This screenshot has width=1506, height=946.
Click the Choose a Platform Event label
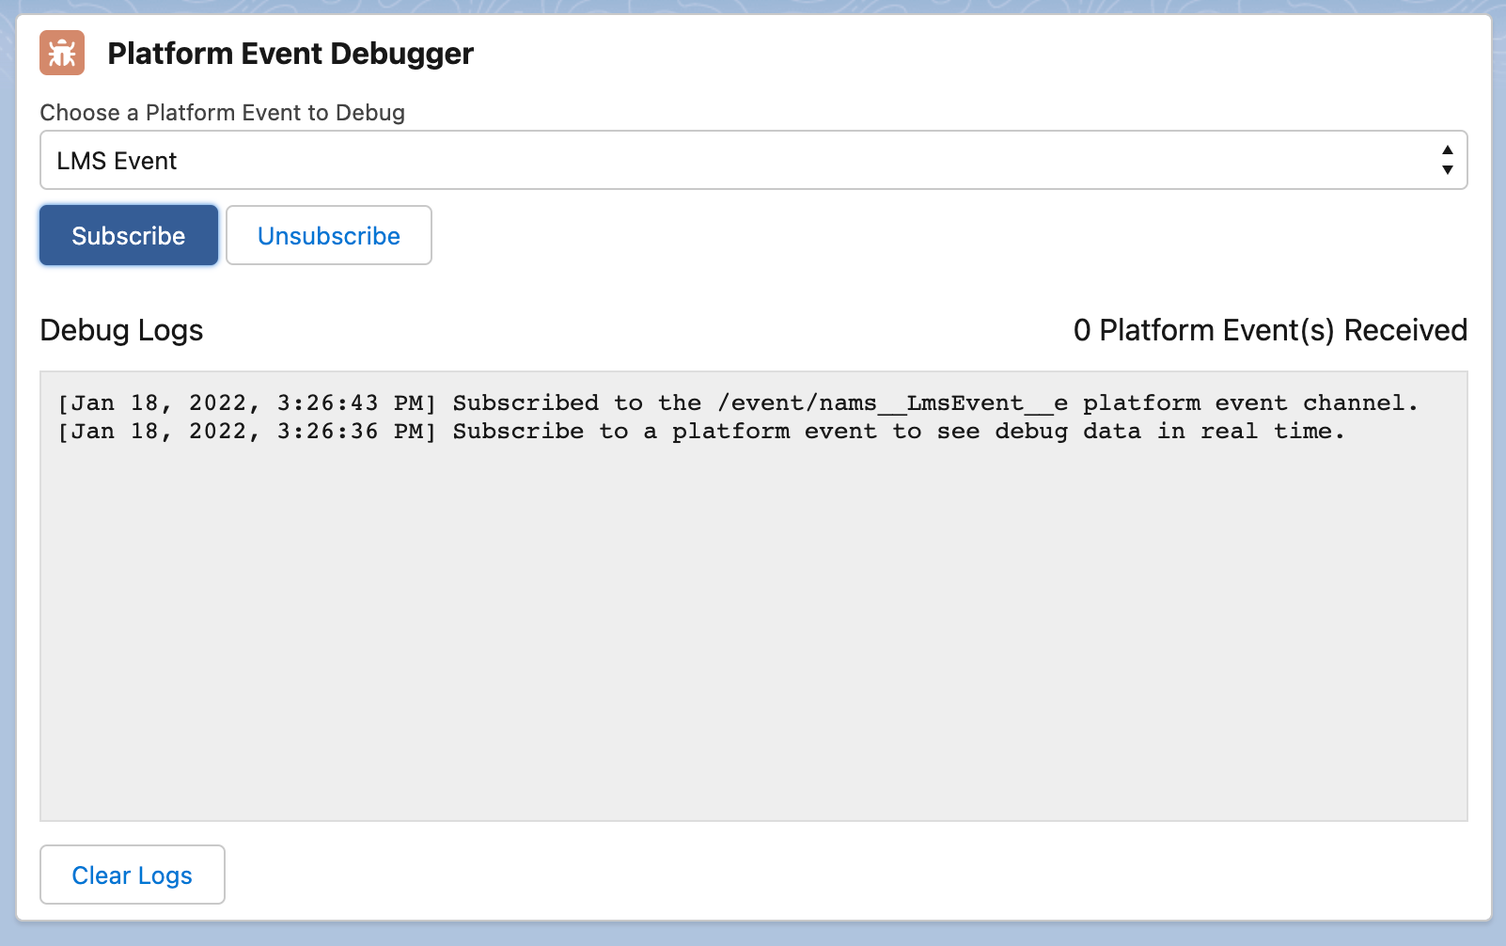222,112
